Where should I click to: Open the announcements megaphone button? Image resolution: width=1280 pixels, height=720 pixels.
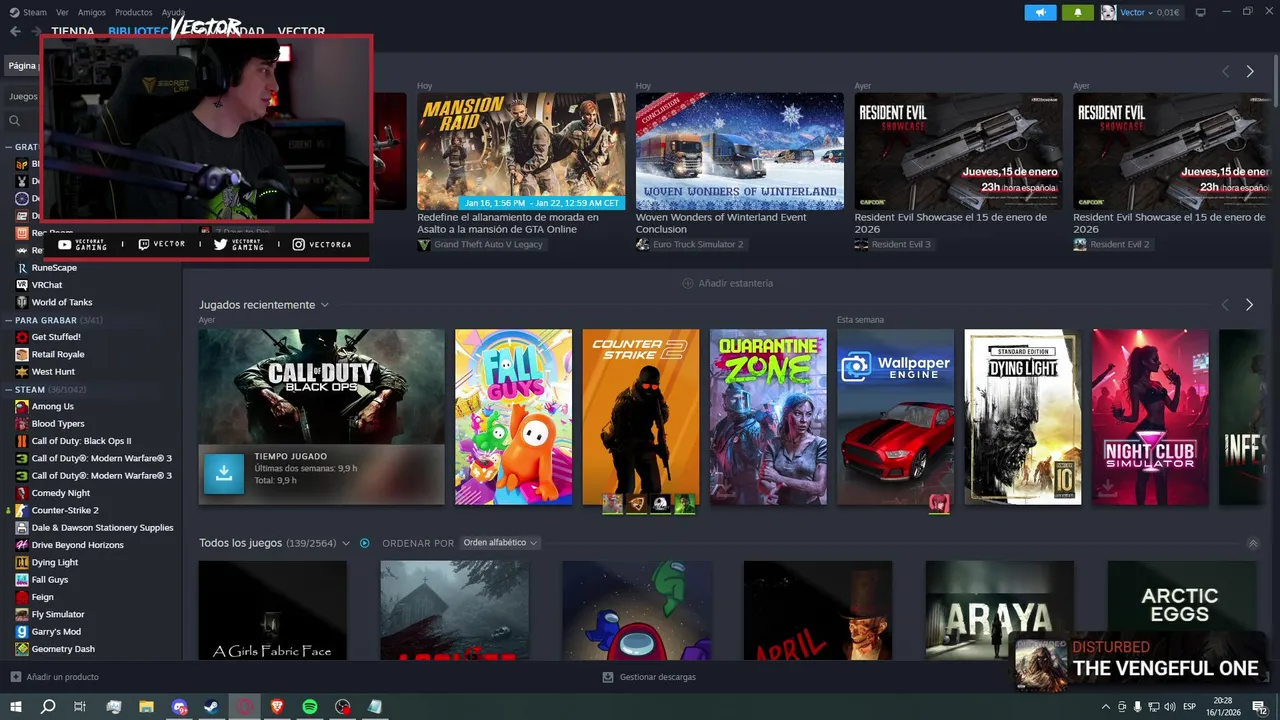(x=1040, y=12)
